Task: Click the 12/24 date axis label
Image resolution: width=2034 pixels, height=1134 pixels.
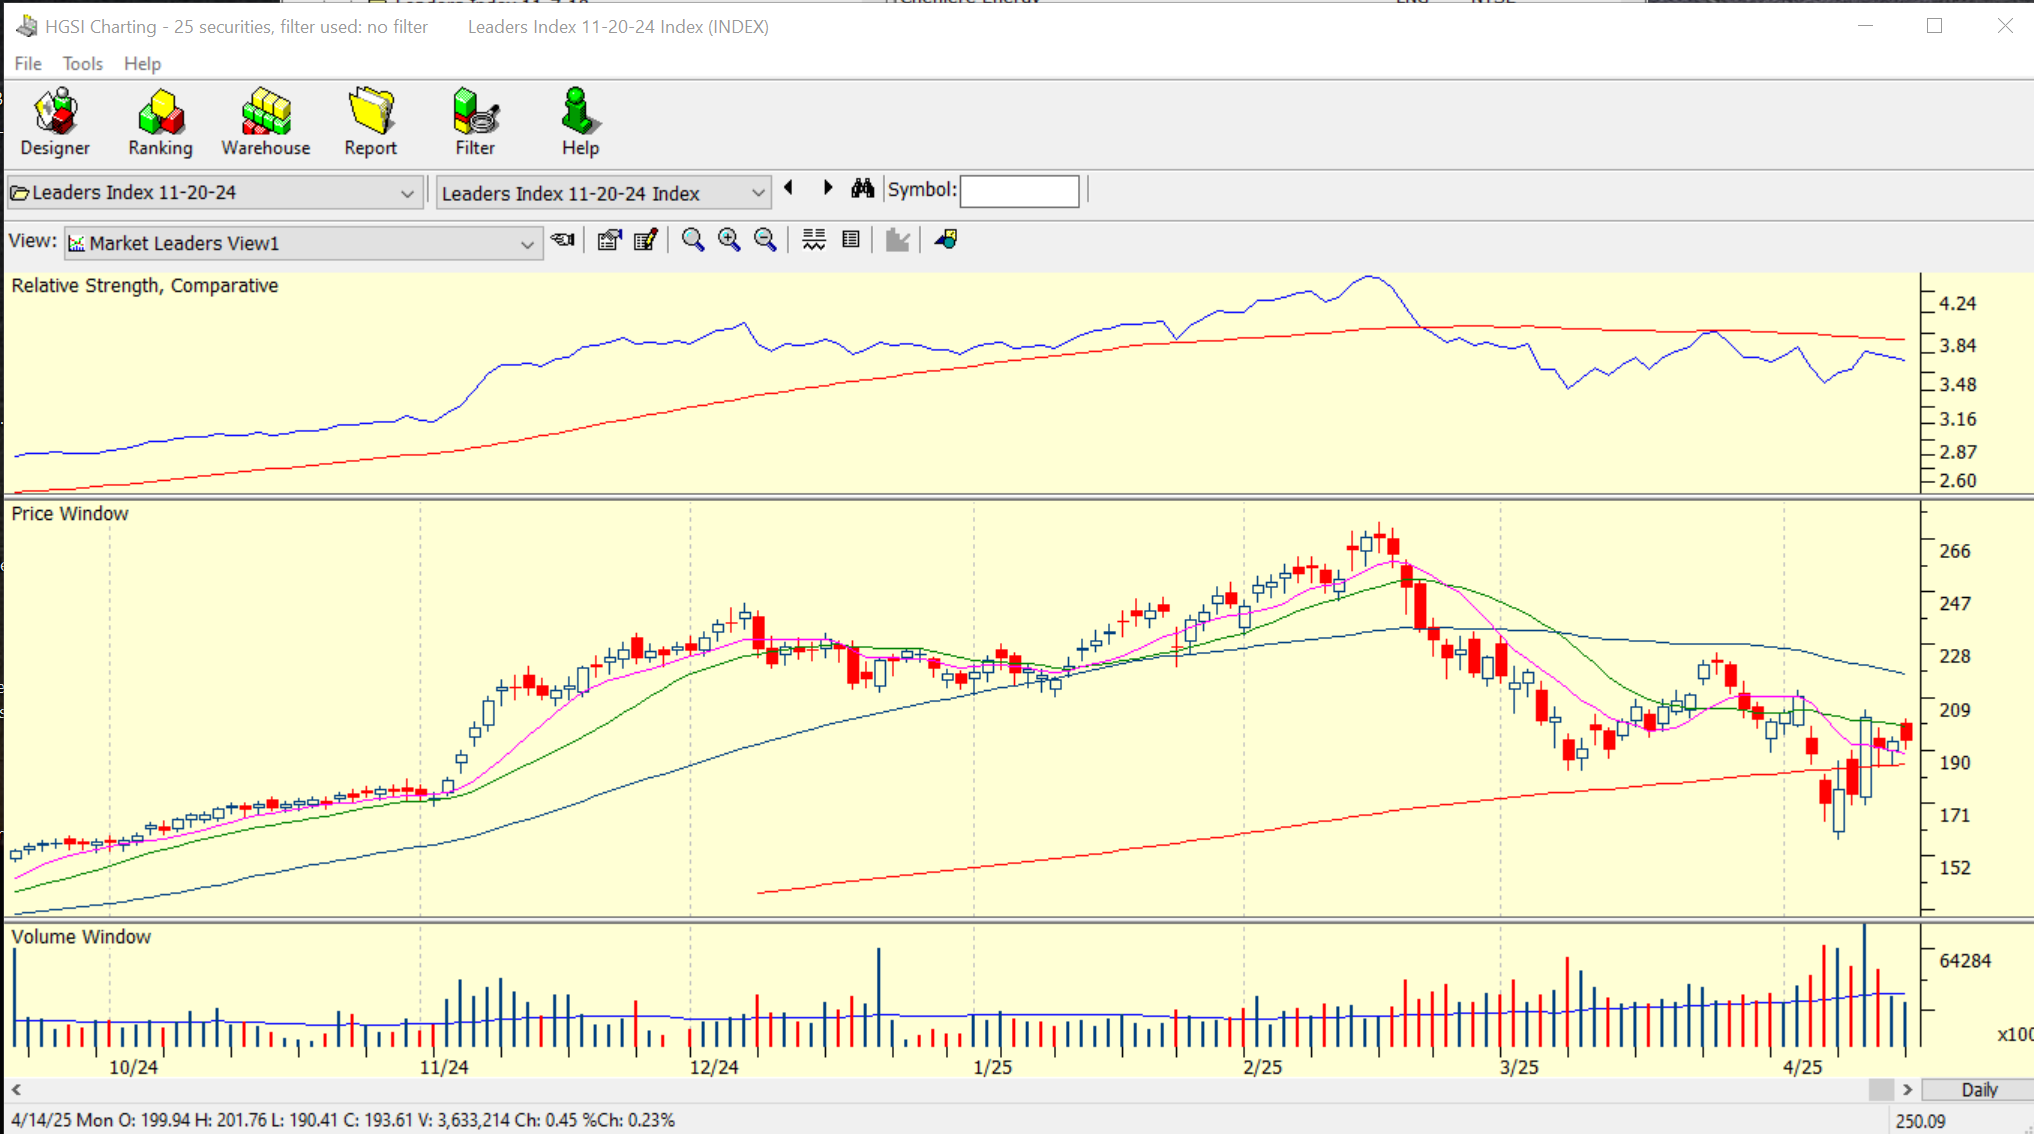Action: [714, 1067]
